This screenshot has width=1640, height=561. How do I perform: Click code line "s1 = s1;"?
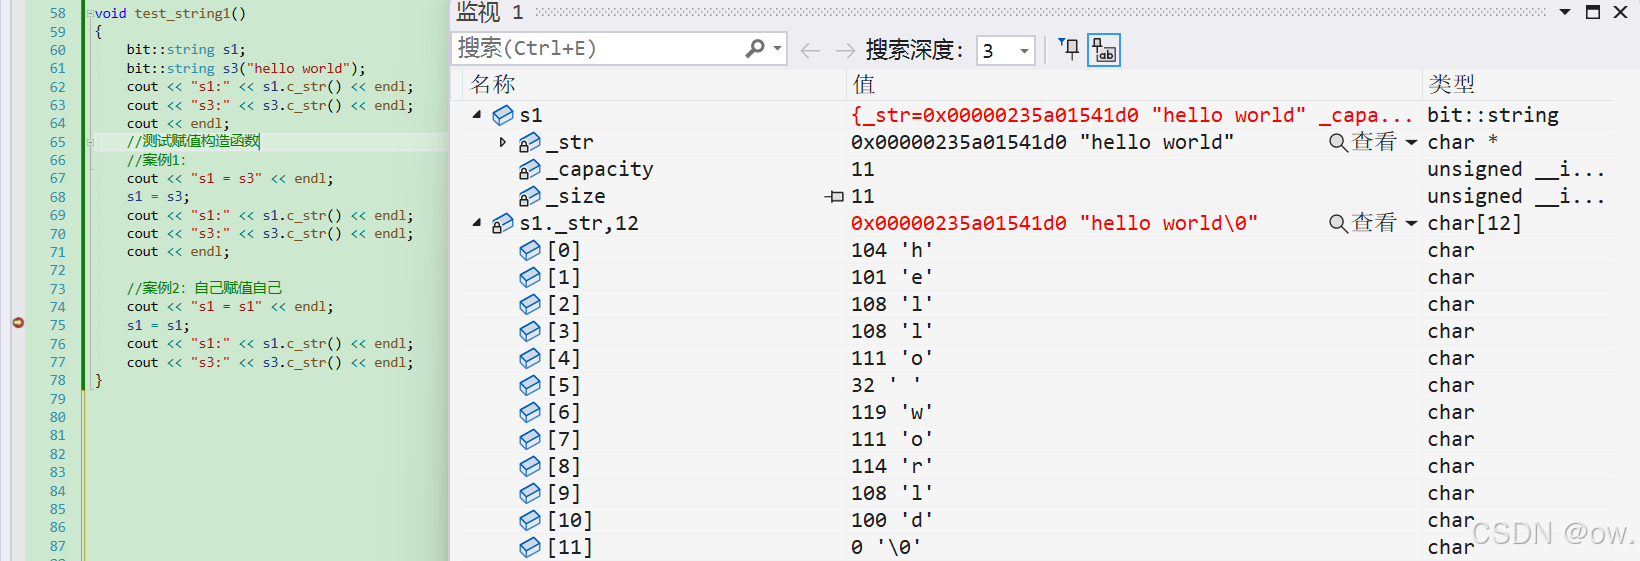tap(158, 325)
